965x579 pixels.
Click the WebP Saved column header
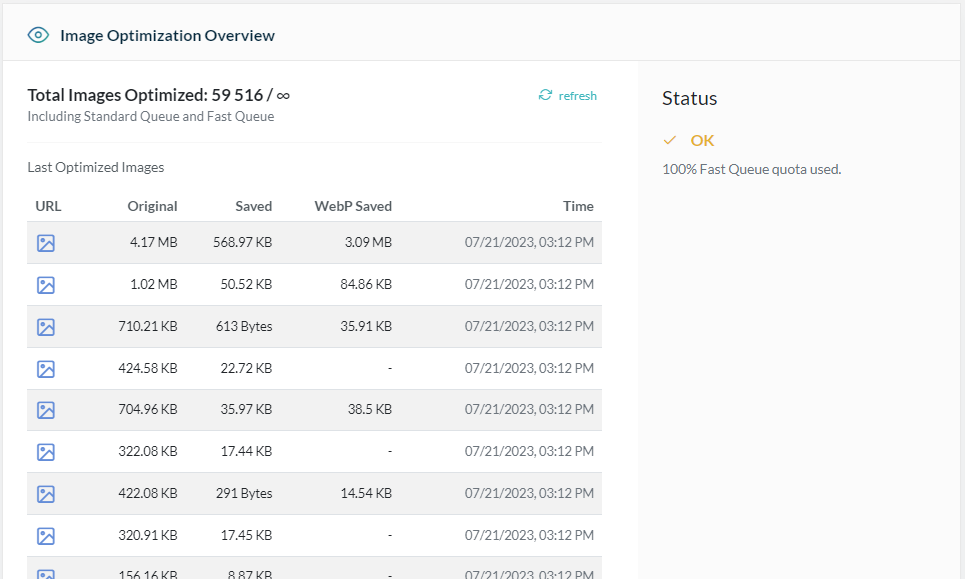coord(353,206)
